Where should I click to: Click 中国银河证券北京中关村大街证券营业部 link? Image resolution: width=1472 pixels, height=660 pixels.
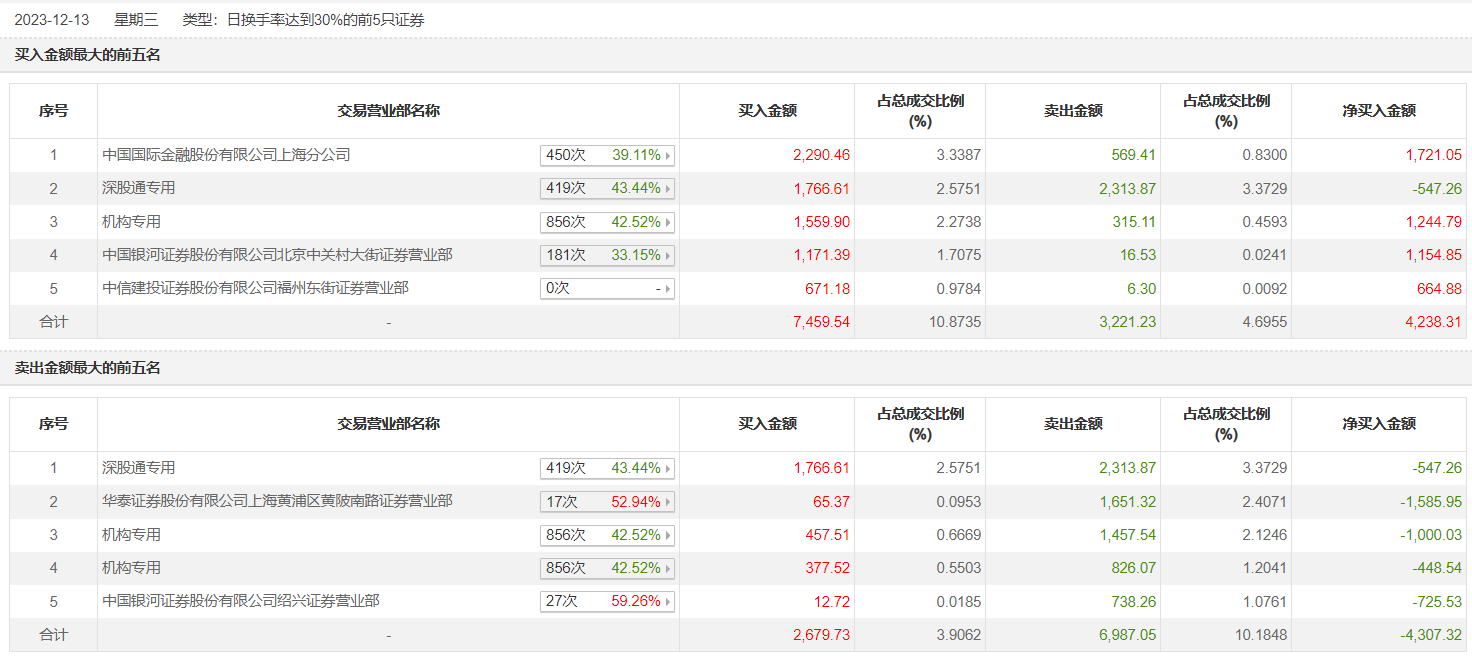277,255
